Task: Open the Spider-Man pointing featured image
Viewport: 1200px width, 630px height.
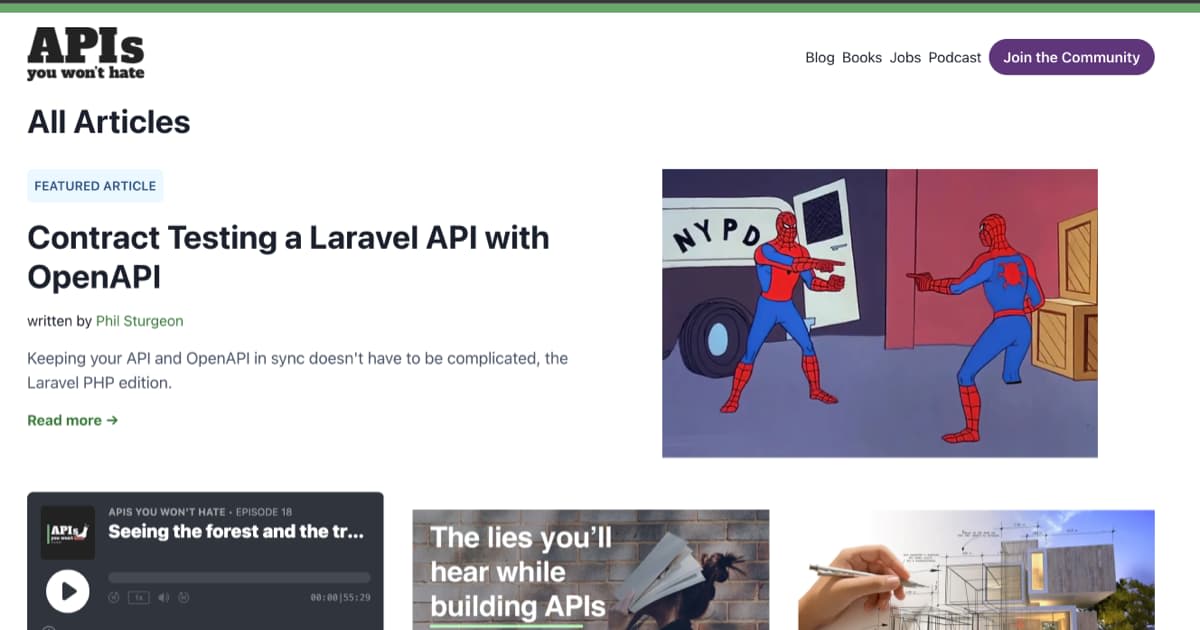Action: (x=880, y=313)
